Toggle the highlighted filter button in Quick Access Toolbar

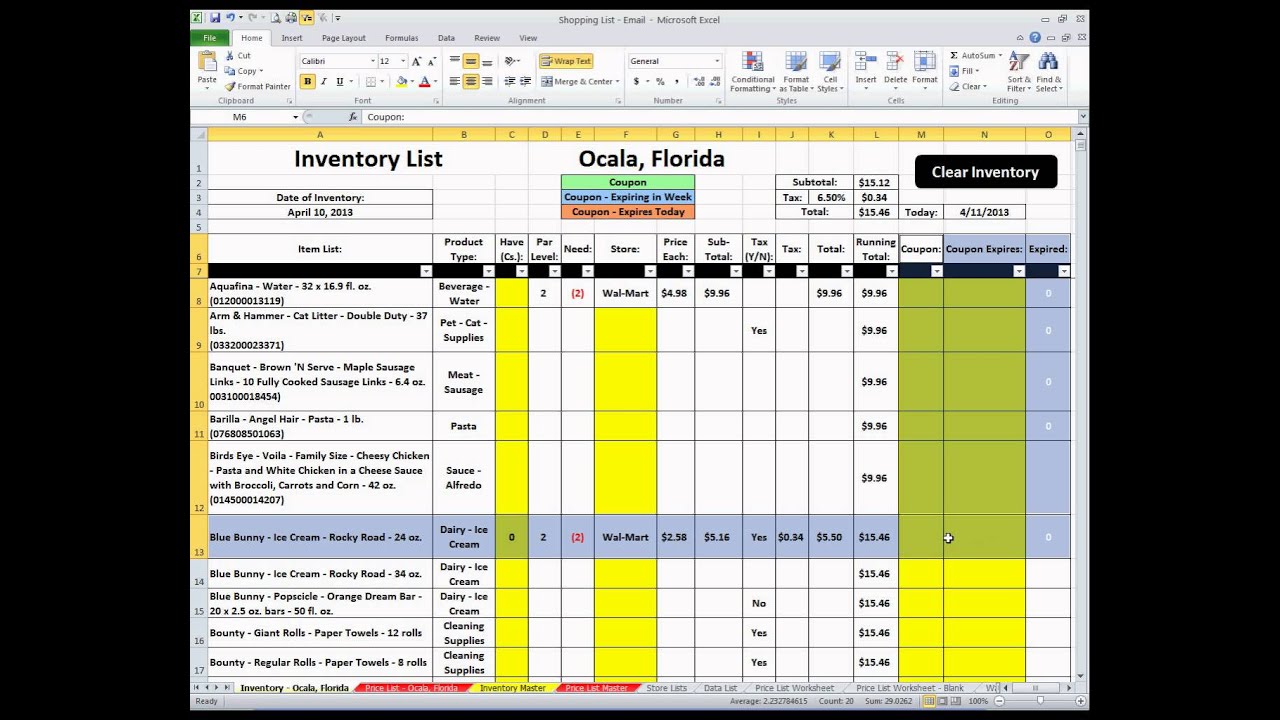307,18
